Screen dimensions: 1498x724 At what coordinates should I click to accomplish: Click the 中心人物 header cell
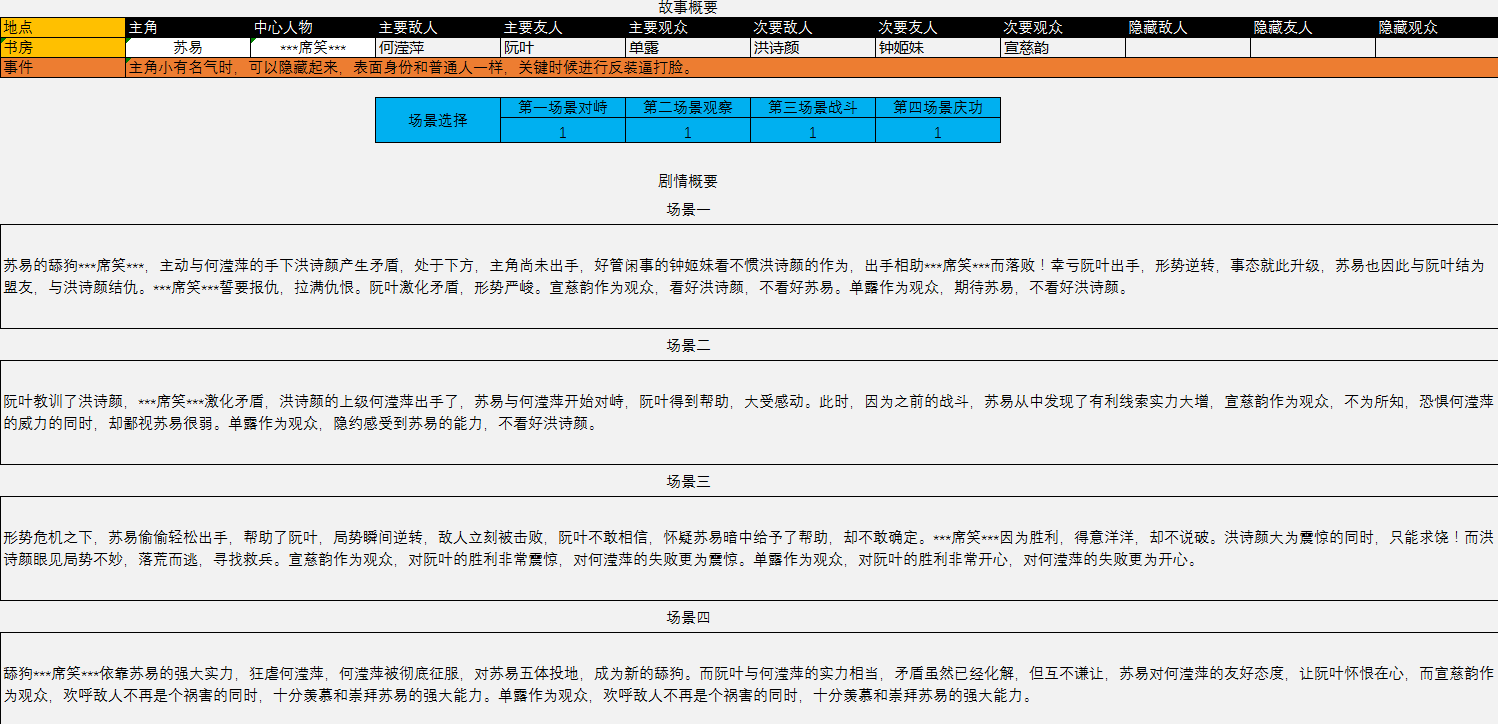[313, 28]
